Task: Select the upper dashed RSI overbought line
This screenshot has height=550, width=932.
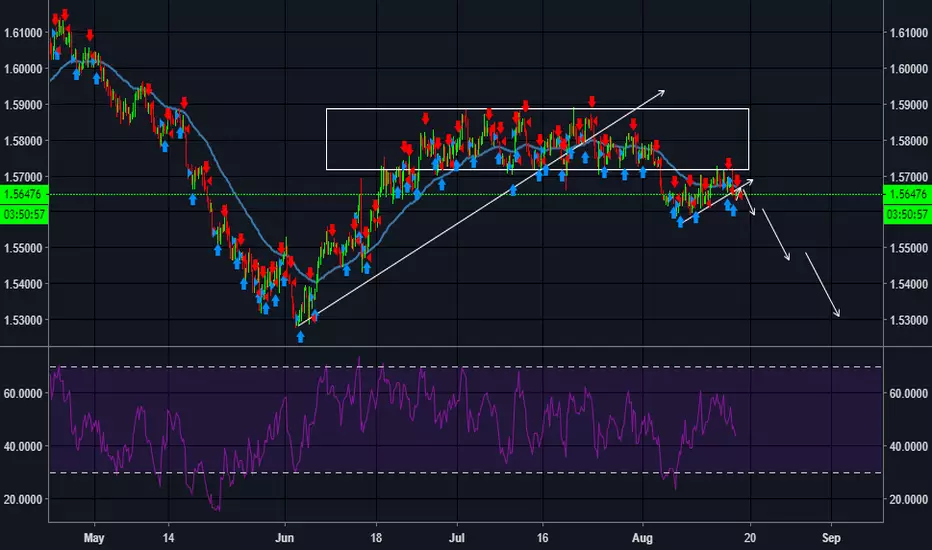Action: coord(466,367)
